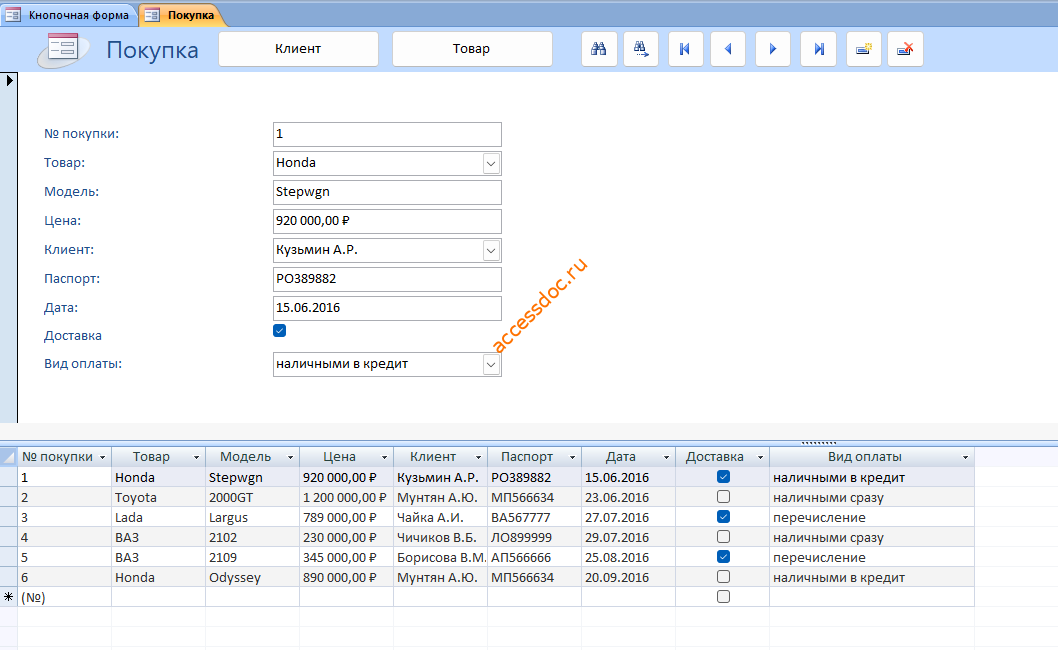This screenshot has height=650, width=1058.
Task: Open the № покупки column filter arrow
Action: [103, 458]
